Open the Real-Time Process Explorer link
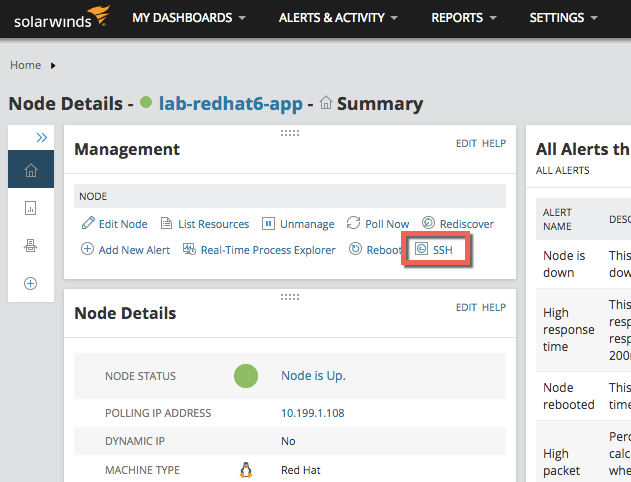The image size is (631, 482). pos(268,250)
